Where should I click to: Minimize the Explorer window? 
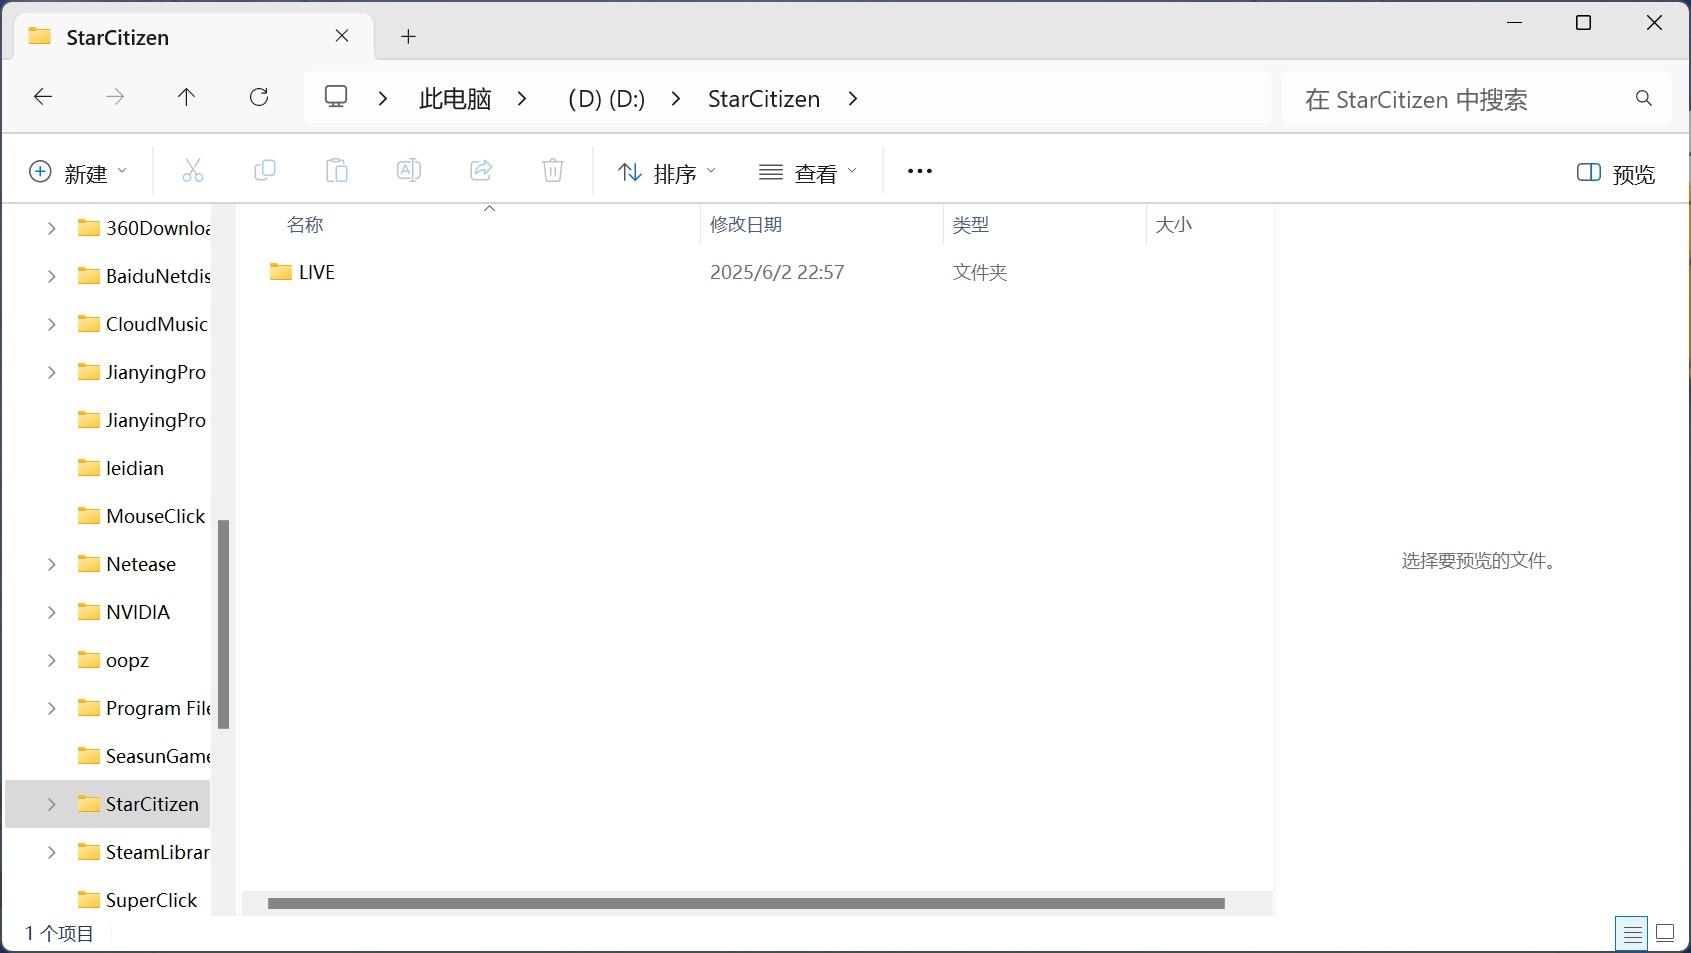(x=1515, y=22)
